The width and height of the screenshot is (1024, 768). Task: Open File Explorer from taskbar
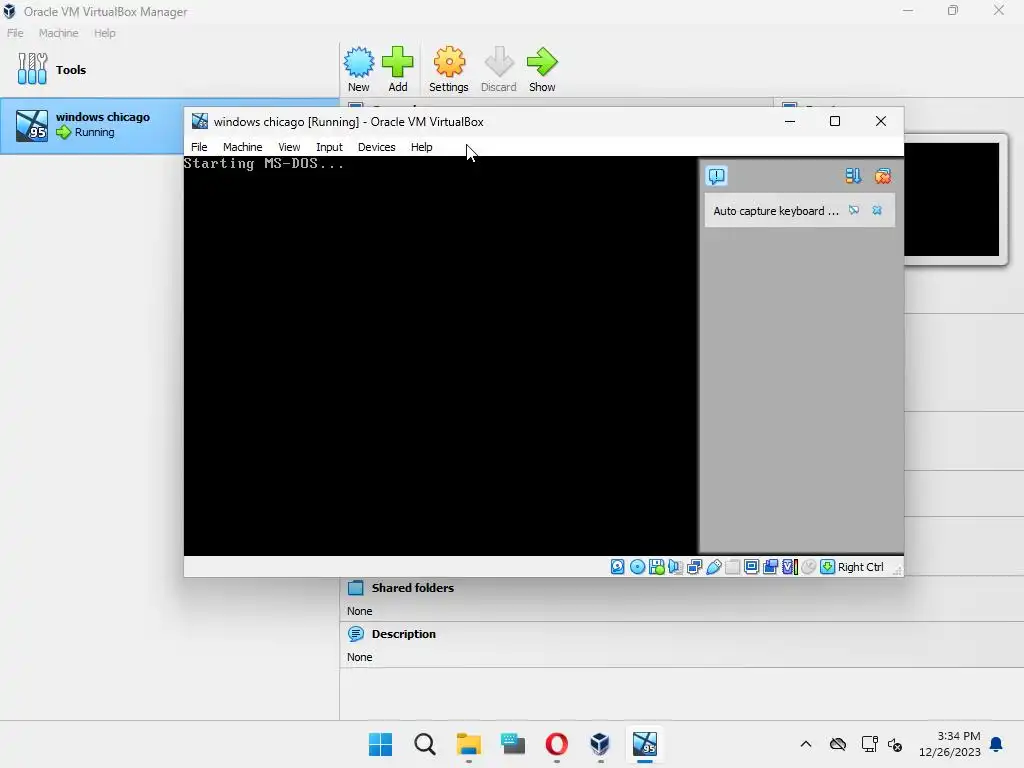[x=468, y=744]
